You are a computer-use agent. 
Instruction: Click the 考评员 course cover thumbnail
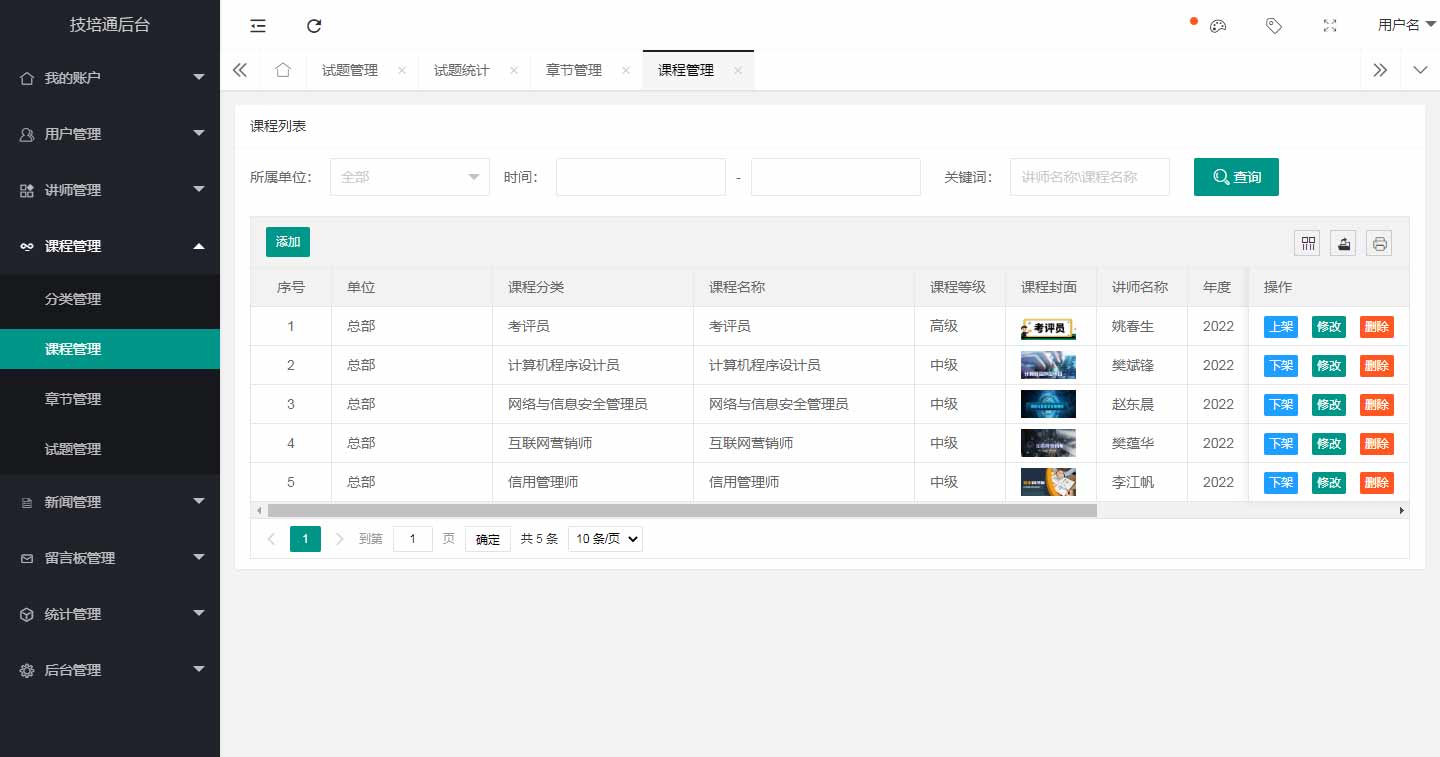[x=1048, y=326]
